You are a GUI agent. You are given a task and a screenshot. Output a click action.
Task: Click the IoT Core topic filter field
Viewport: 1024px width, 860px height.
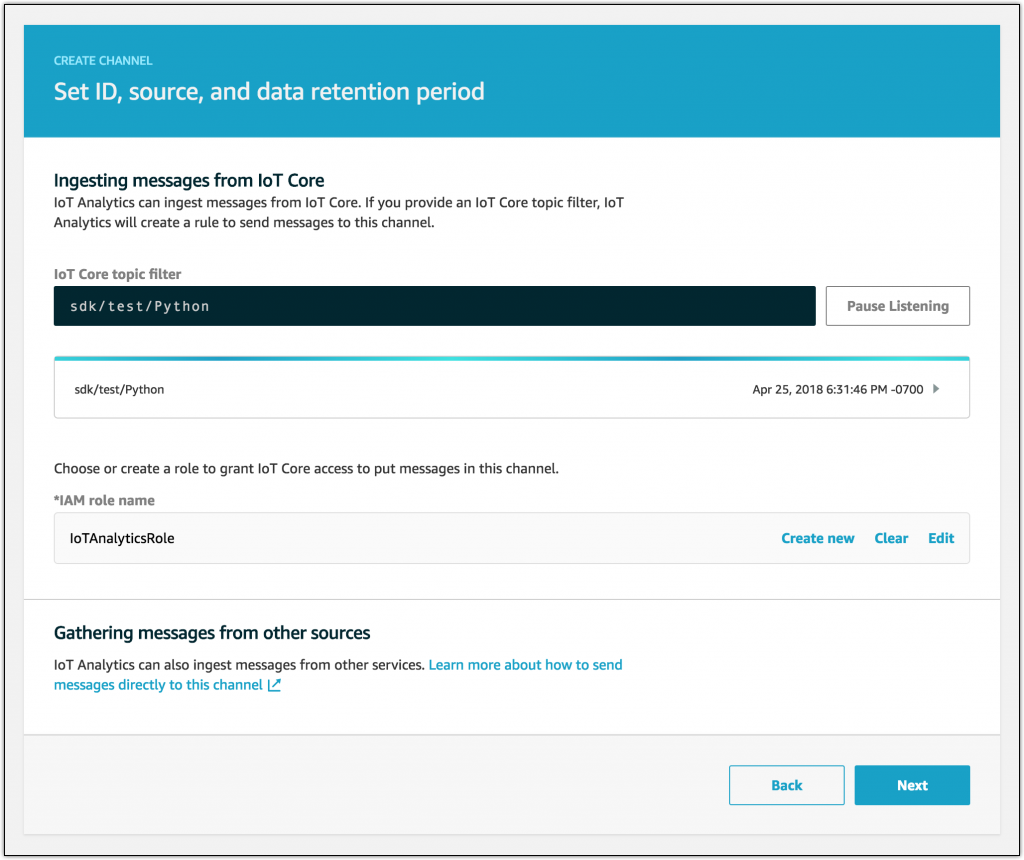pos(434,306)
